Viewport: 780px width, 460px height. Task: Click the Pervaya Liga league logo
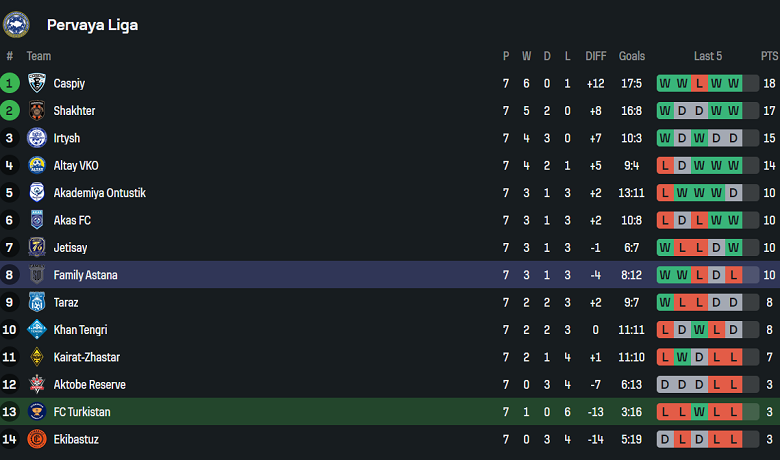click(17, 24)
